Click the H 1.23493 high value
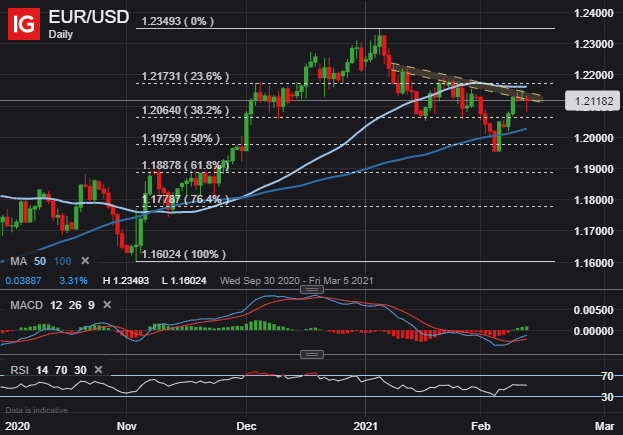 tap(126, 281)
